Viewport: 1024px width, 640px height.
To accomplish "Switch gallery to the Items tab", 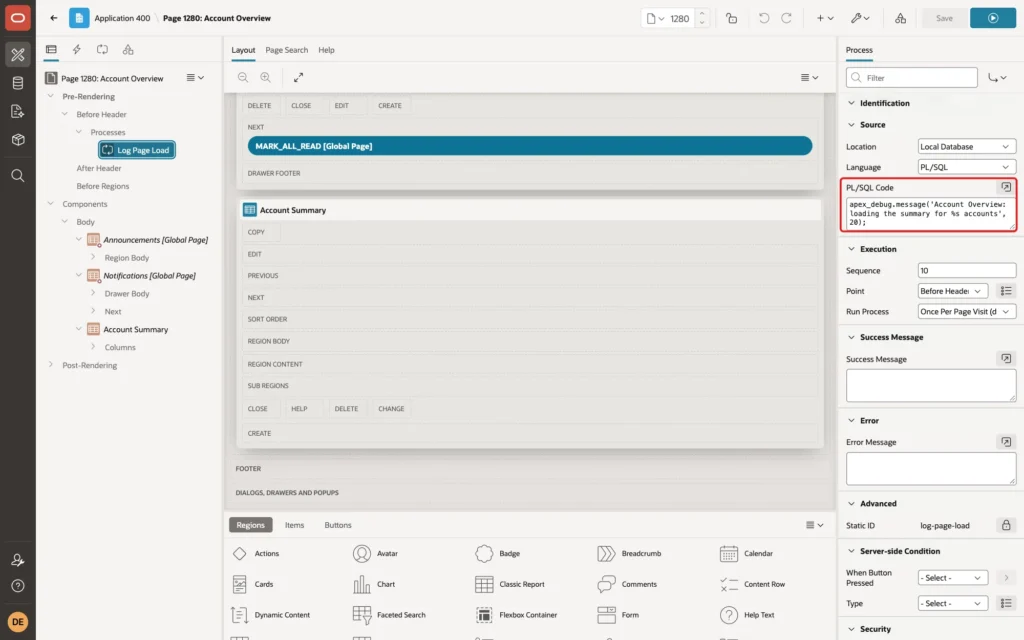I will click(294, 525).
